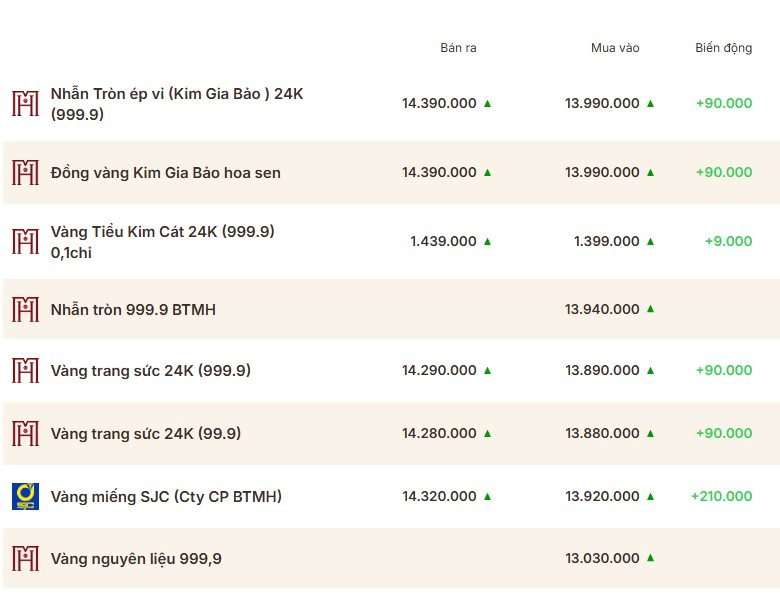Click the SJC logo icon
Image resolution: width=780 pixels, height=602 pixels.
[25, 496]
